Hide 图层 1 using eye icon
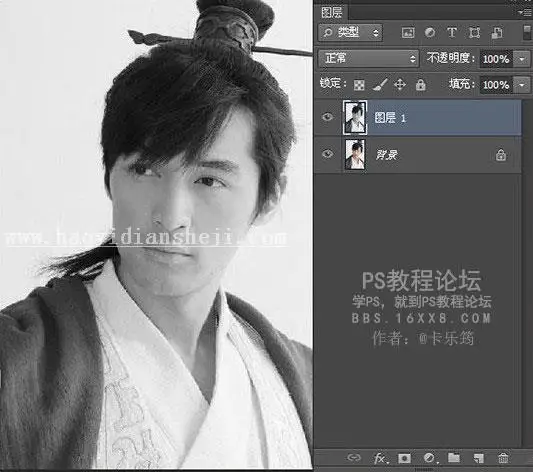533x472 pixels. click(327, 117)
